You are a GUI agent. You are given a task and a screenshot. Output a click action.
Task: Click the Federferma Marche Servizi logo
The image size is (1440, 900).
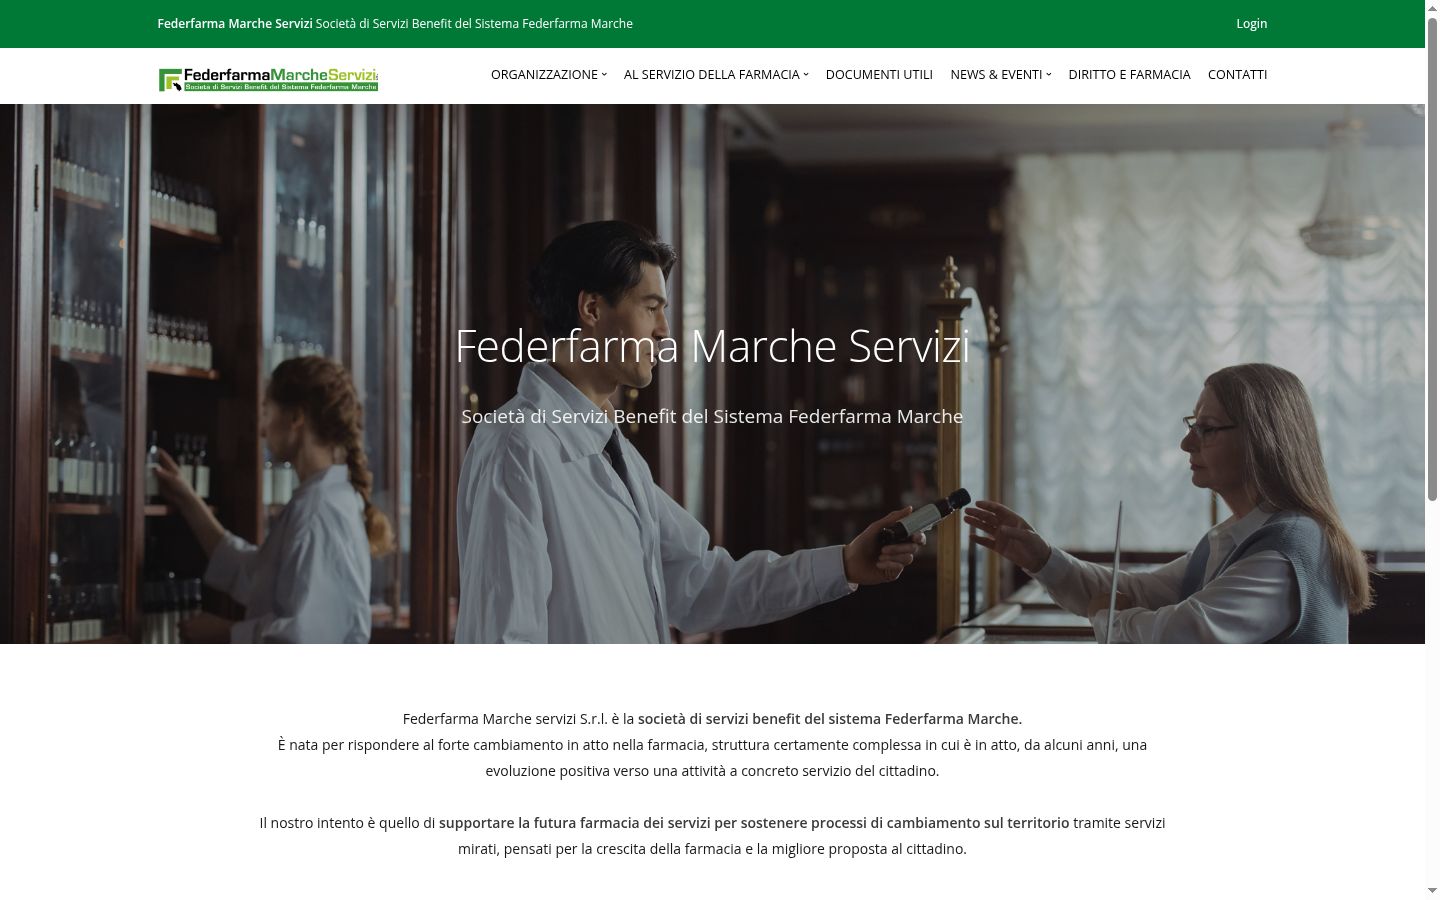coord(268,79)
